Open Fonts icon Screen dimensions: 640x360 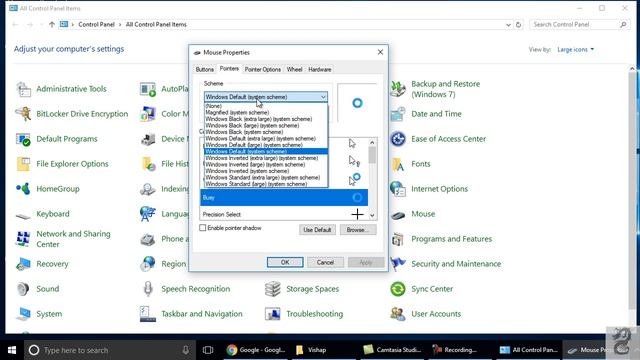click(398, 164)
